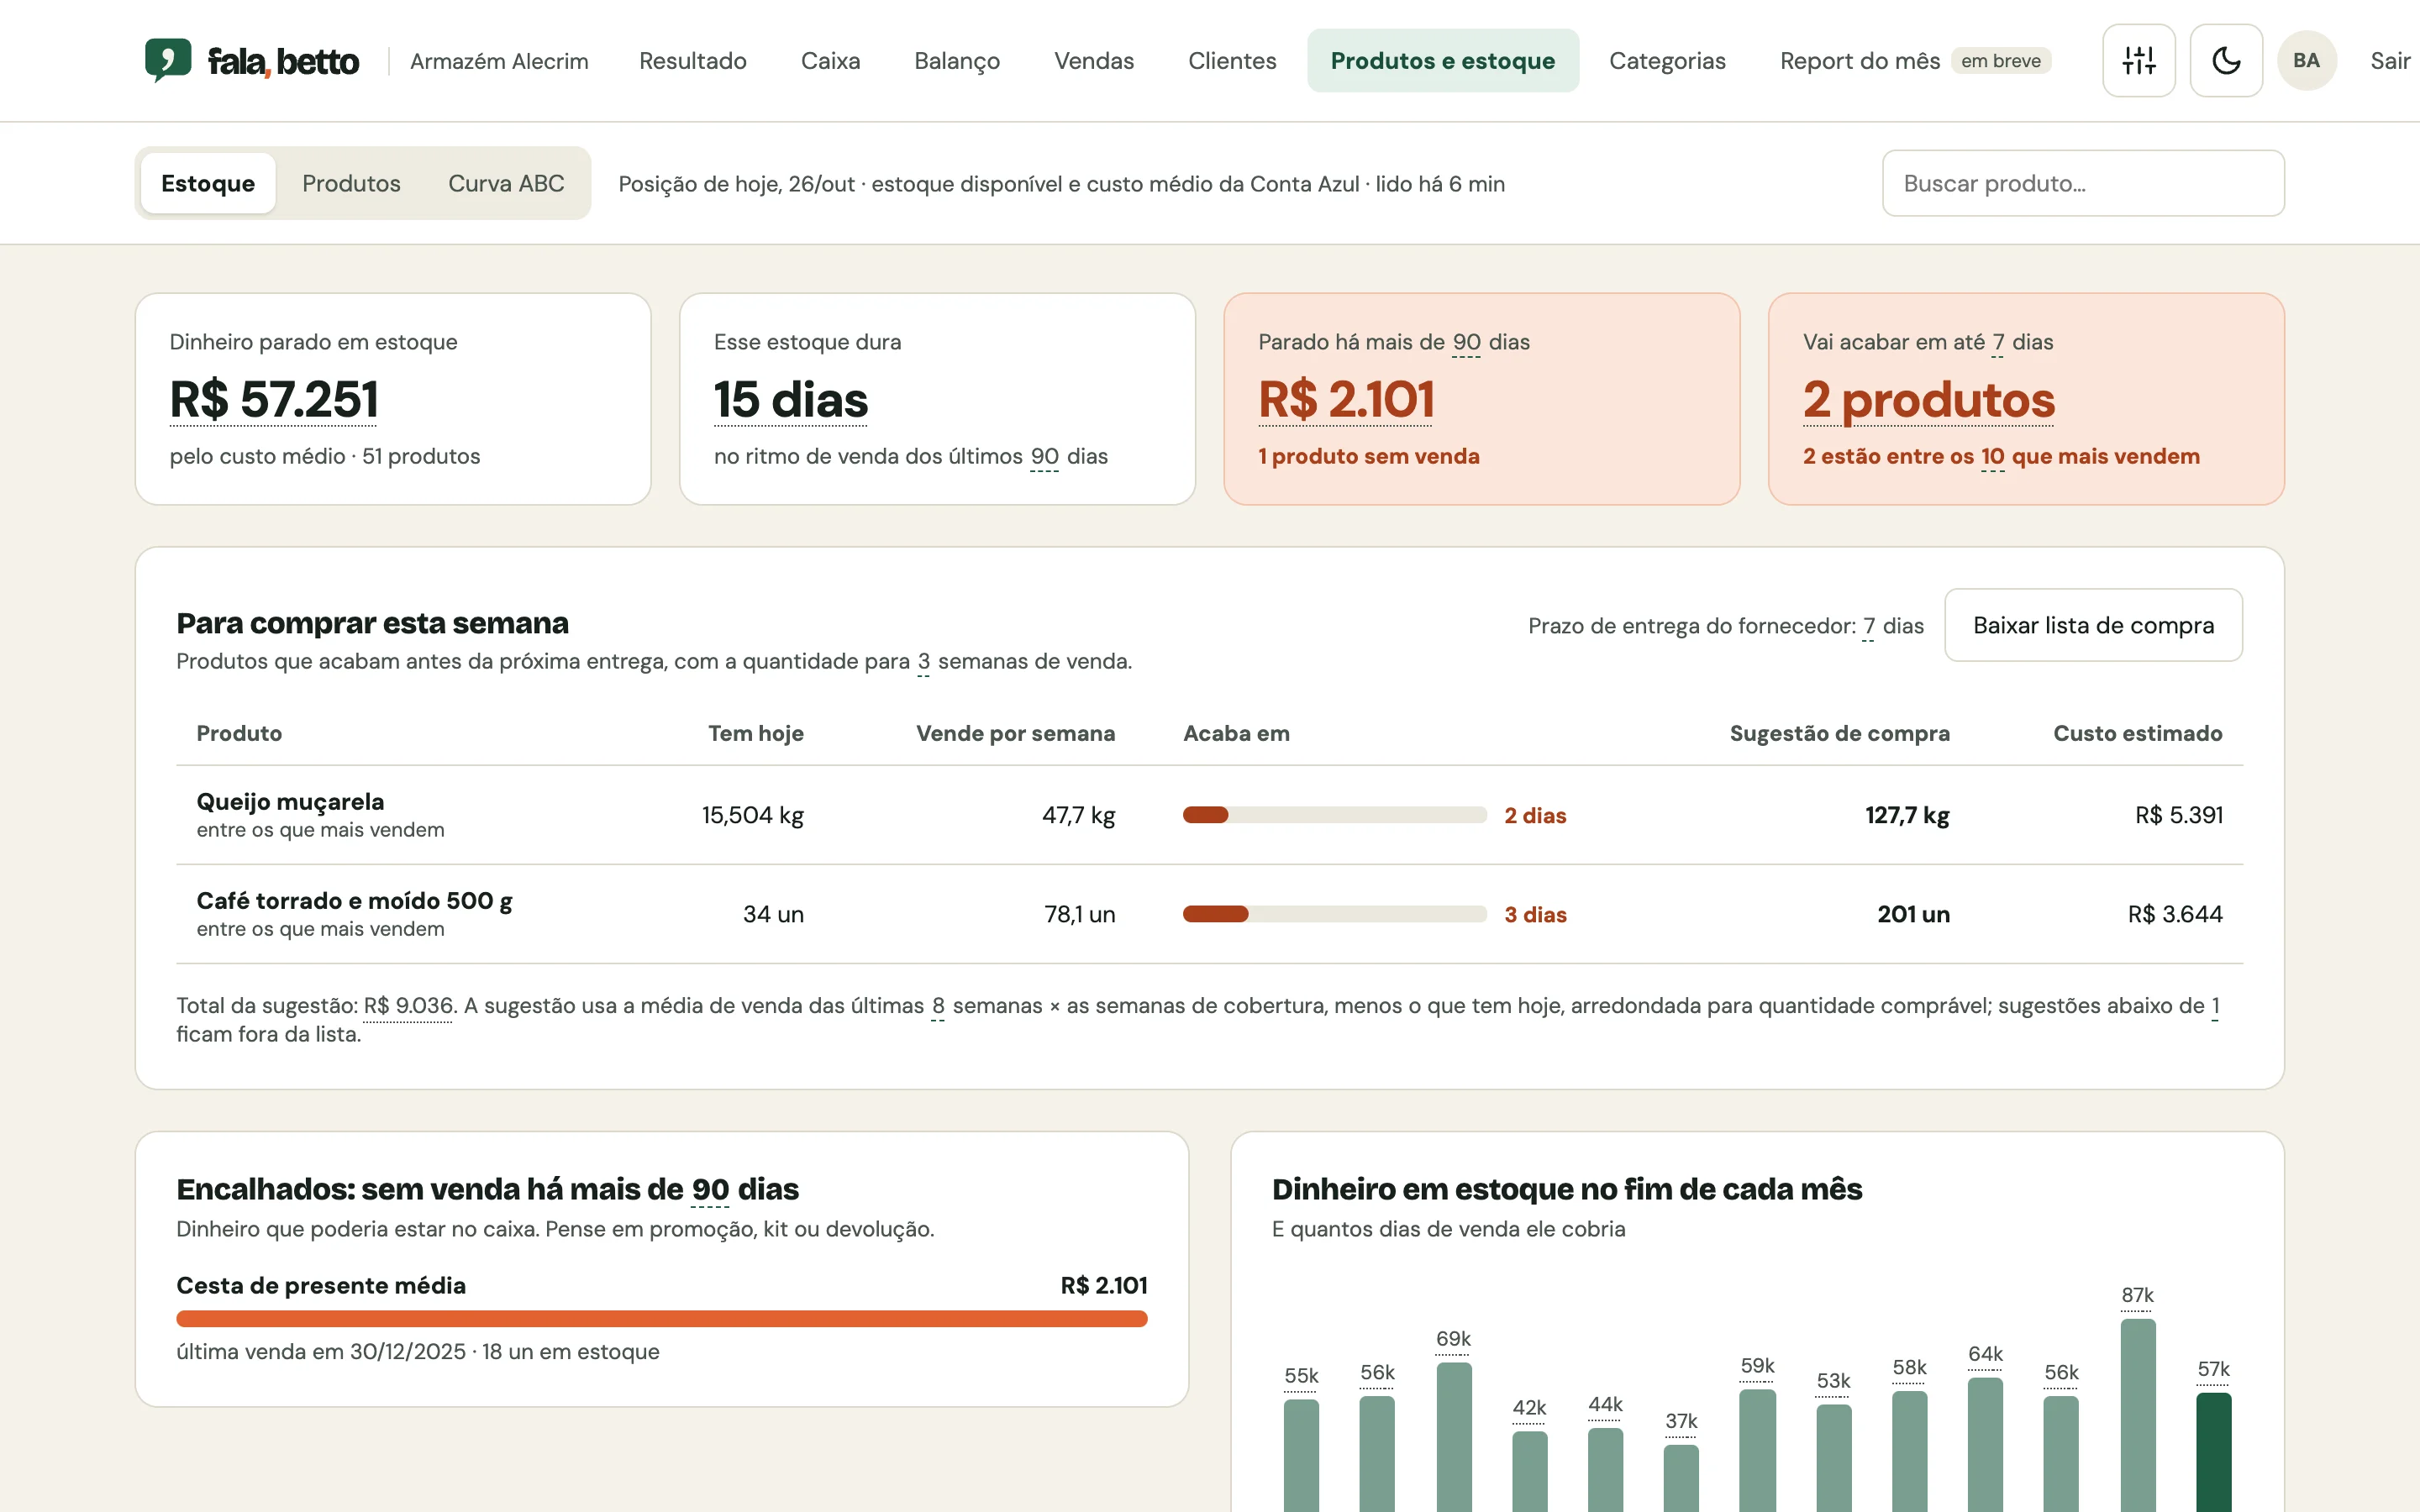Edit the 10 in que mais vendem text

click(1992, 456)
